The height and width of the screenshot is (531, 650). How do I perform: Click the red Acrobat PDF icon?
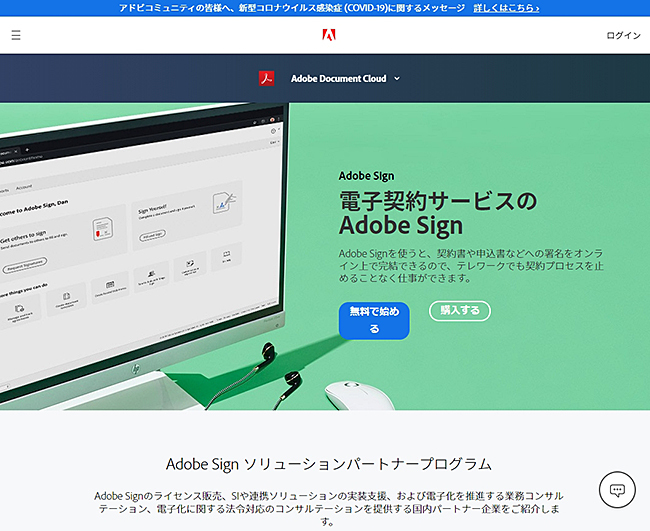(x=266, y=78)
